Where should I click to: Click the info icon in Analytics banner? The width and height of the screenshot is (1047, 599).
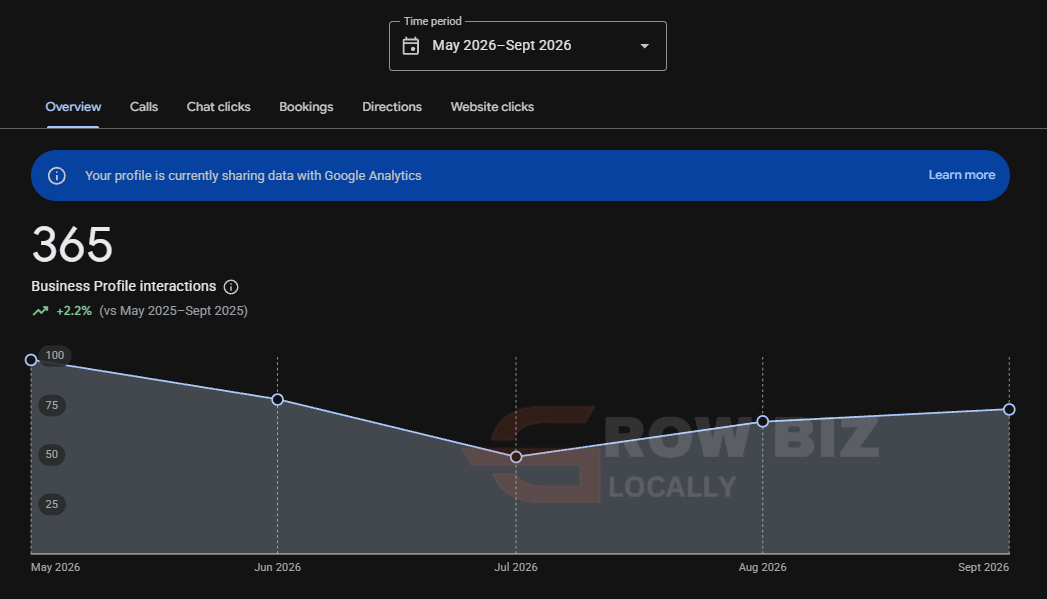[x=57, y=176]
